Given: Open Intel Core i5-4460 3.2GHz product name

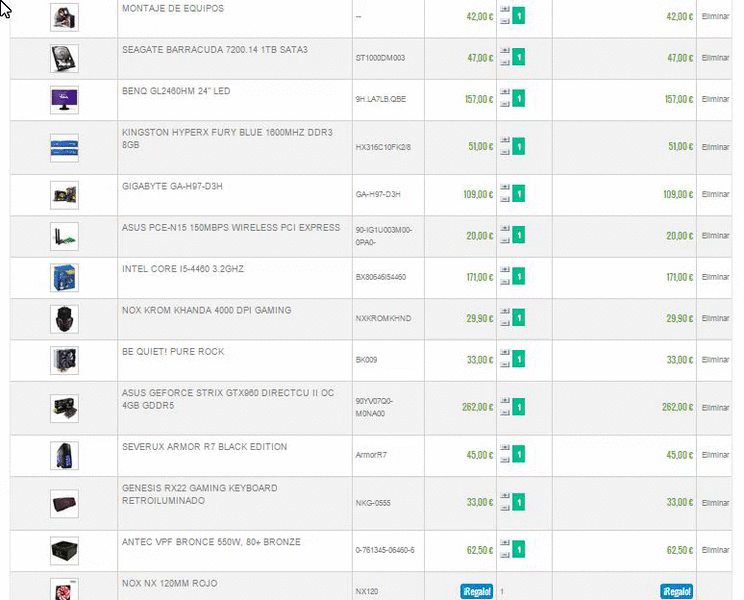Looking at the screenshot, I should tap(183, 269).
